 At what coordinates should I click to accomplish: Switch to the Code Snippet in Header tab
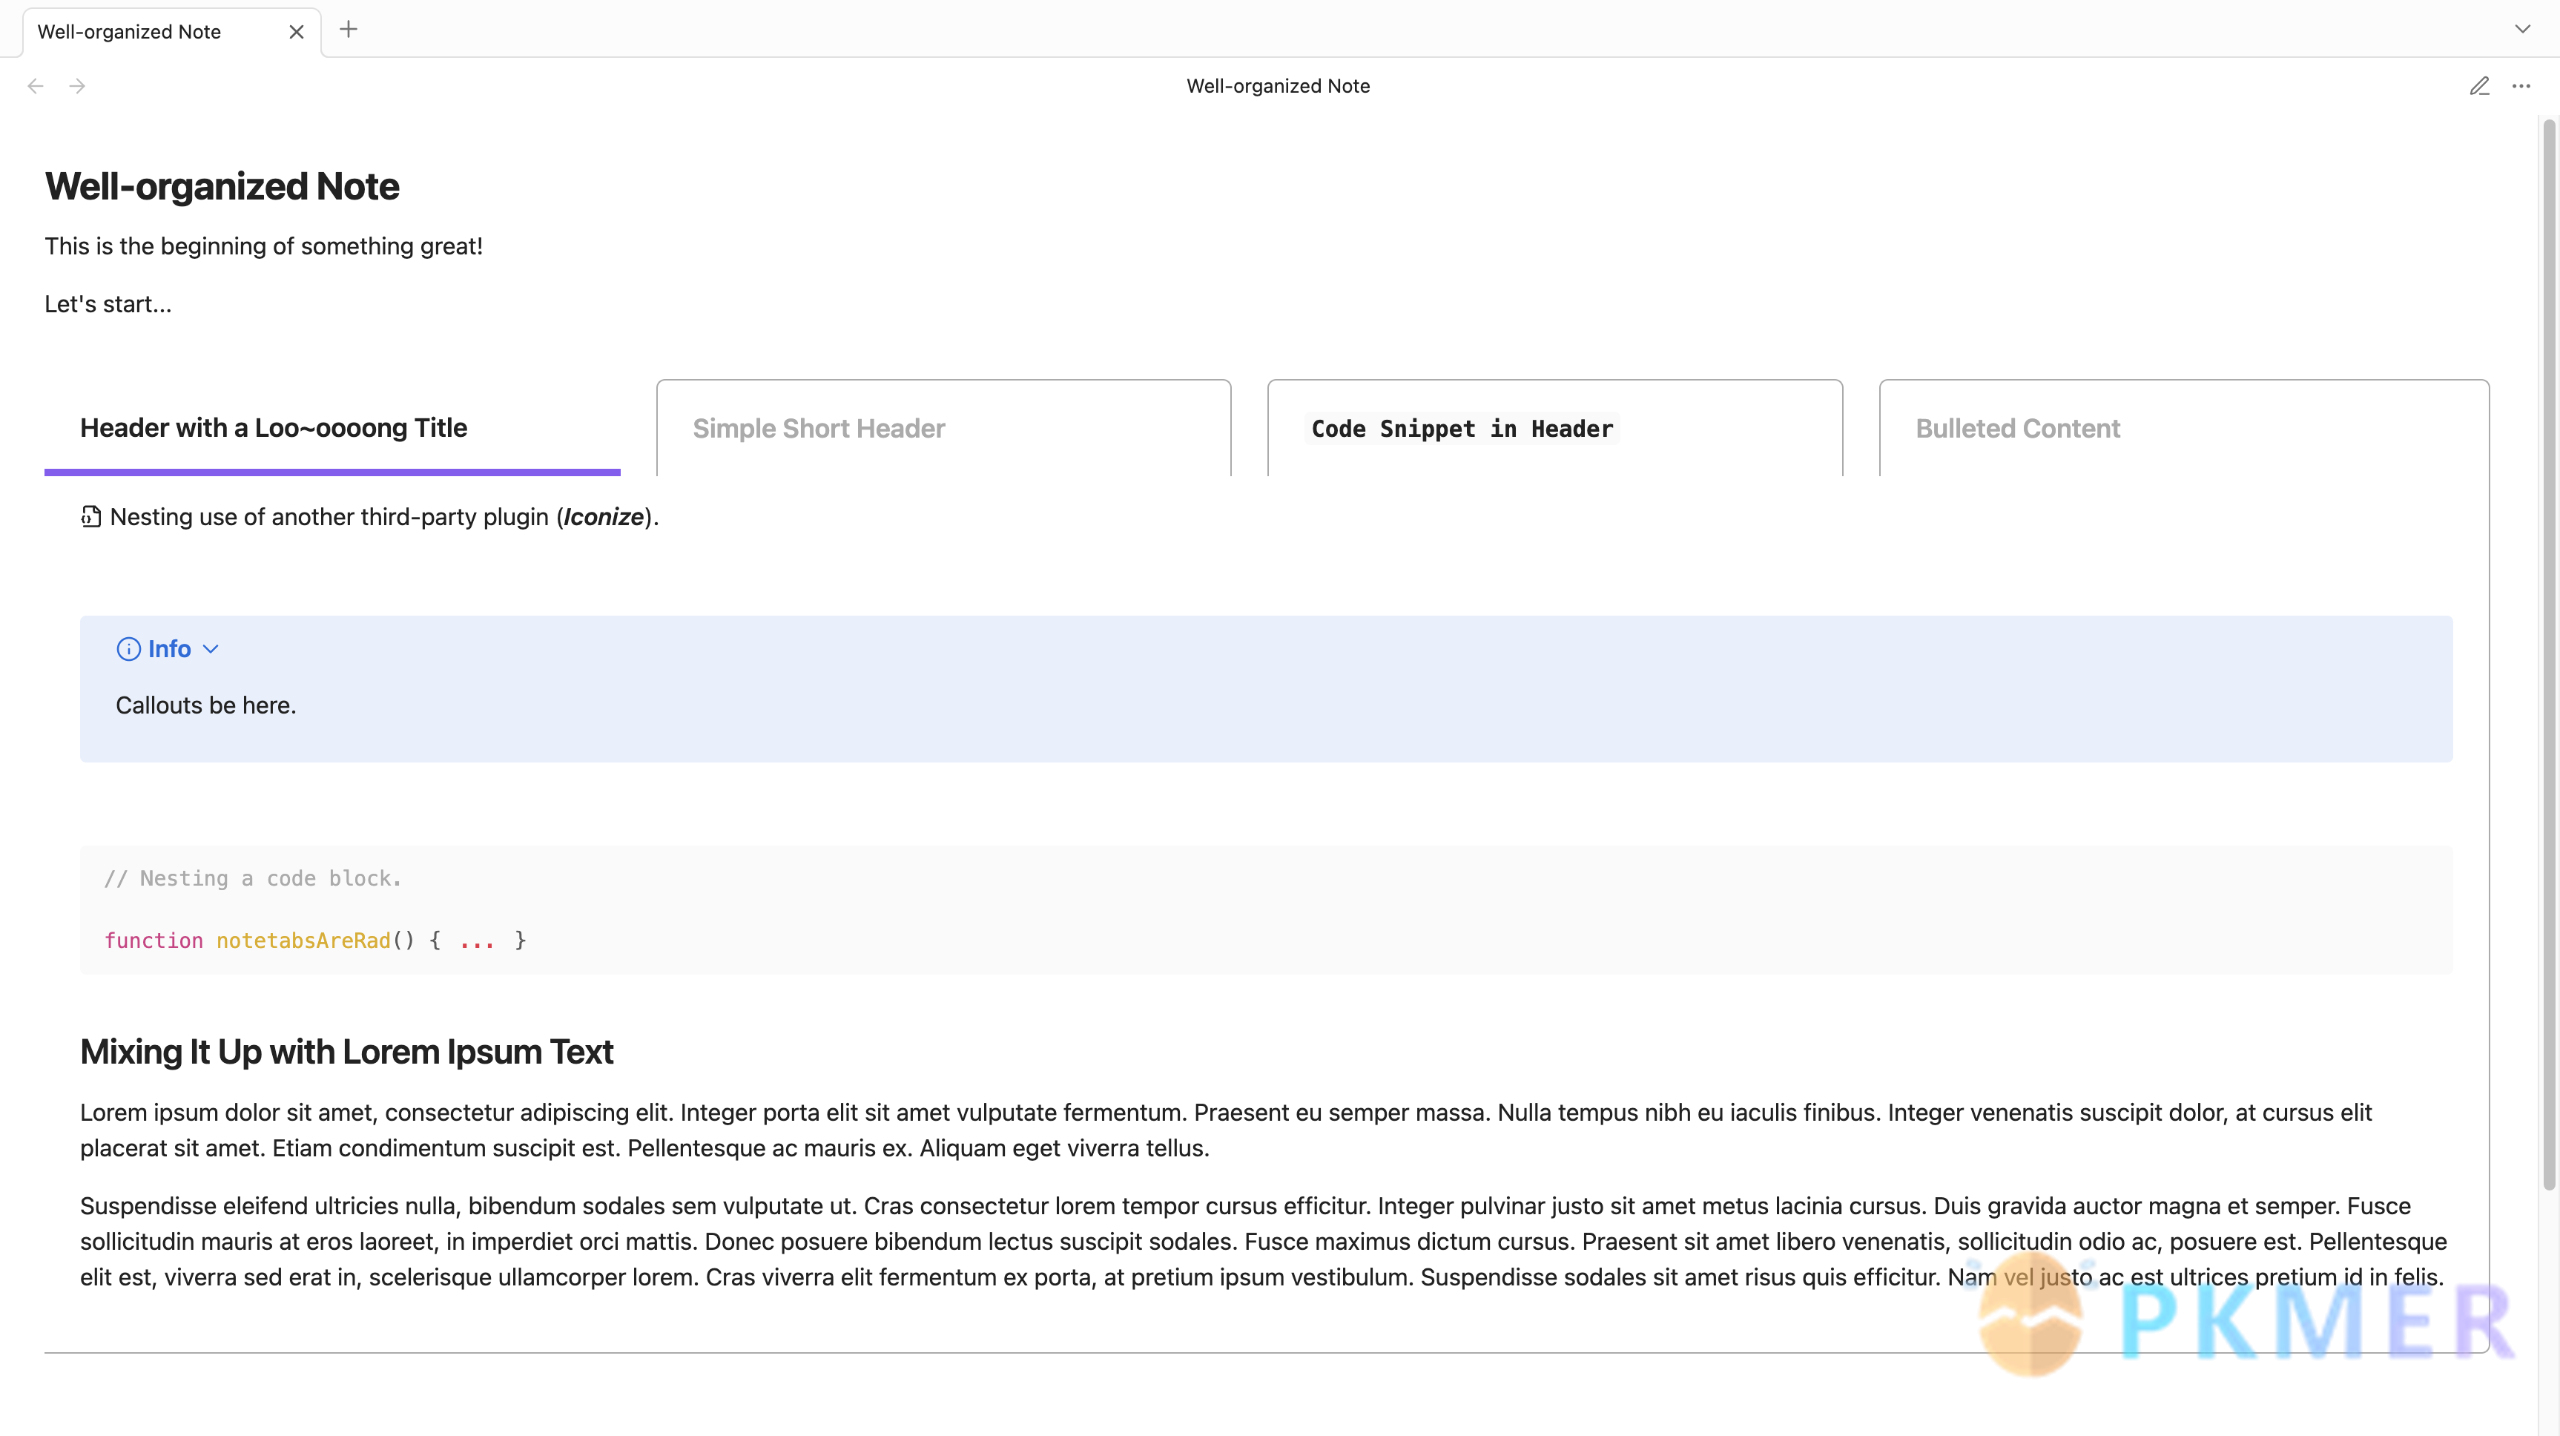[x=1554, y=428]
